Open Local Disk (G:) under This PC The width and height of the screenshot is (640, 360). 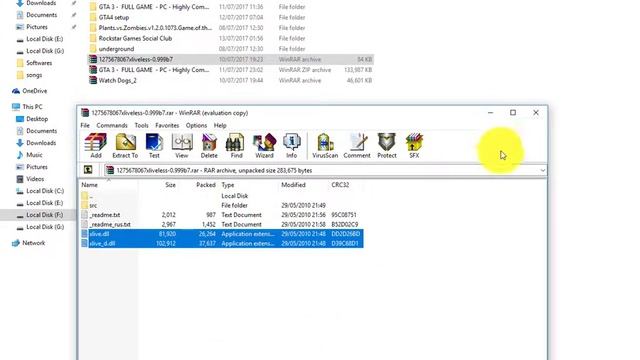[x=45, y=227]
